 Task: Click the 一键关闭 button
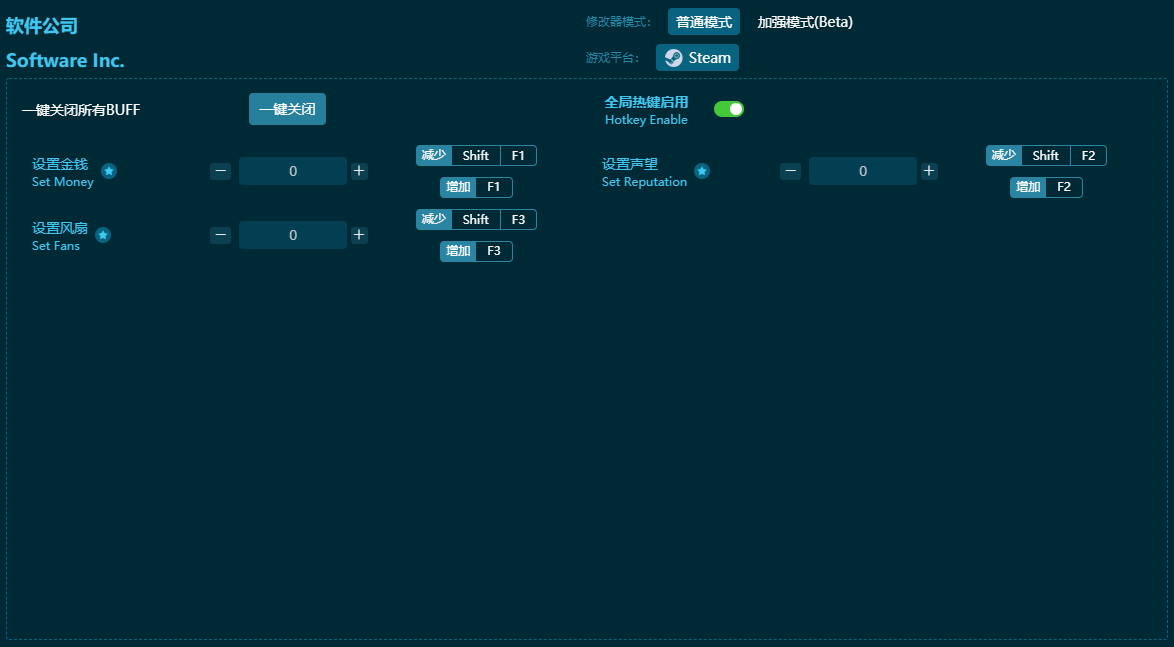point(287,109)
